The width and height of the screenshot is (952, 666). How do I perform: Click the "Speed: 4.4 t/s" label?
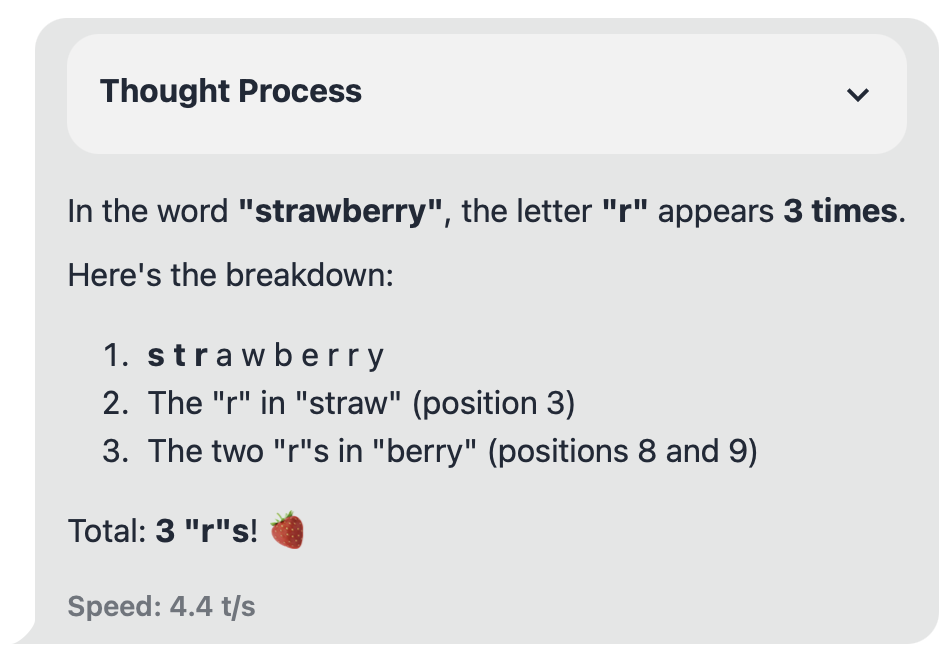(x=161, y=606)
